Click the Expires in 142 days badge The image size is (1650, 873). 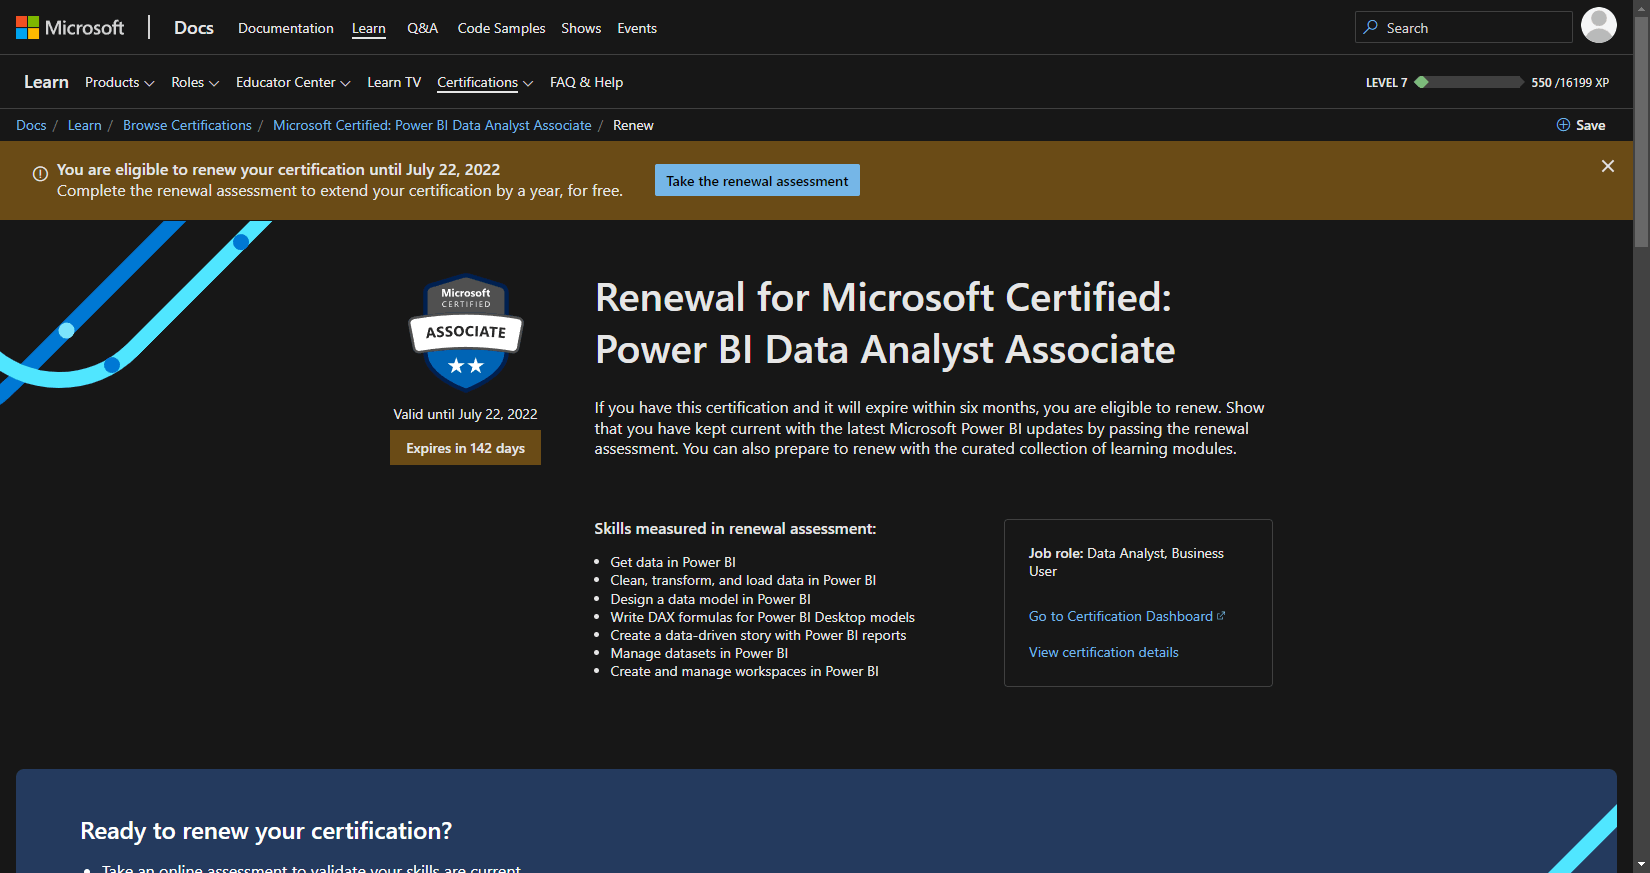coord(465,448)
